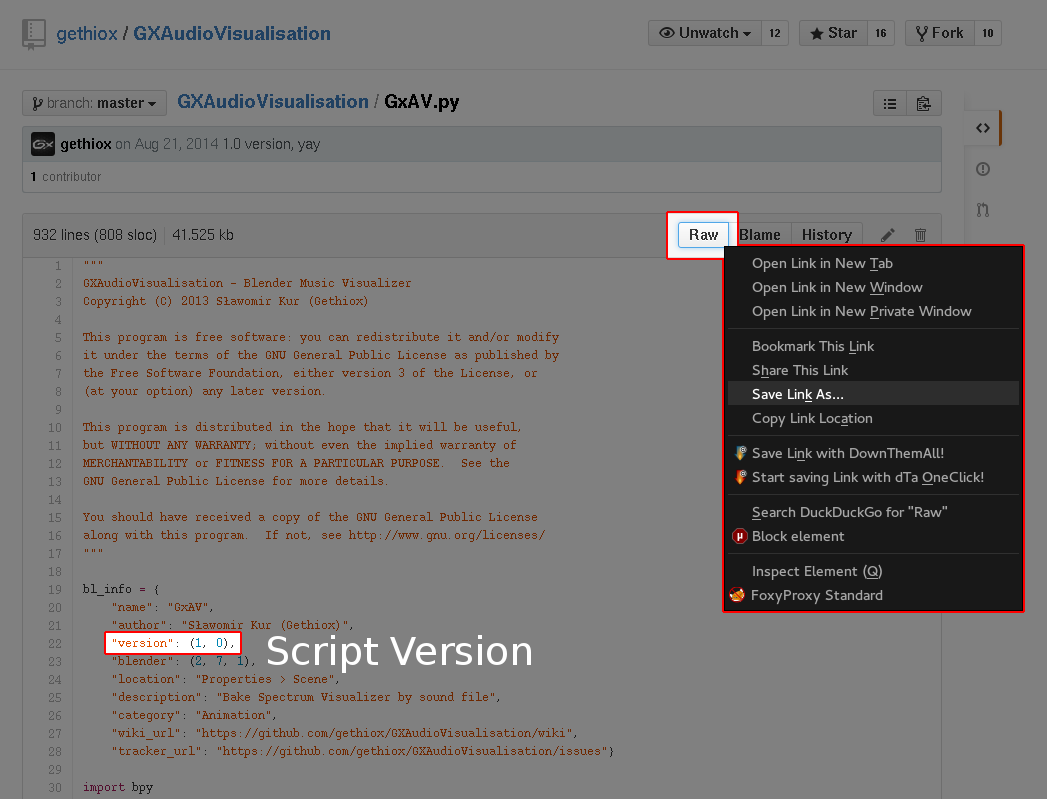Select Bookmark This Link

pyautogui.click(x=873, y=346)
